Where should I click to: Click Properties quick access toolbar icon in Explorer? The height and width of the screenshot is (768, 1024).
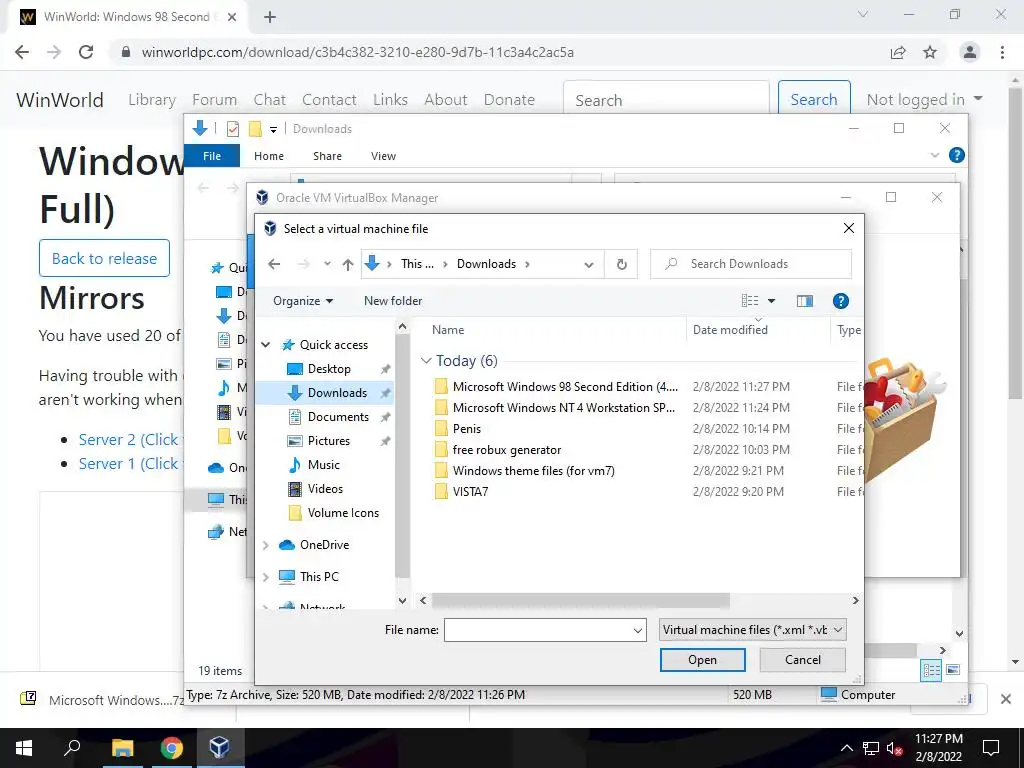click(x=232, y=129)
